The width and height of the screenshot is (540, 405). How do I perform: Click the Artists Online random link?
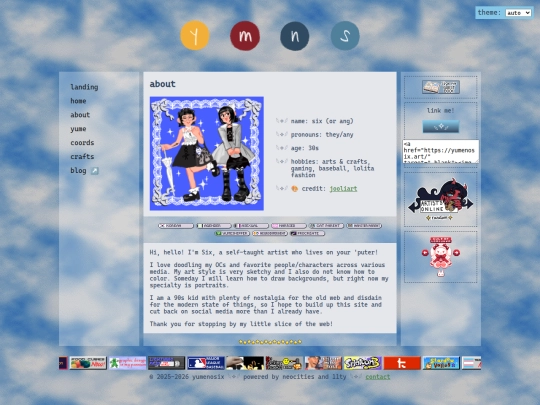[x=439, y=218]
